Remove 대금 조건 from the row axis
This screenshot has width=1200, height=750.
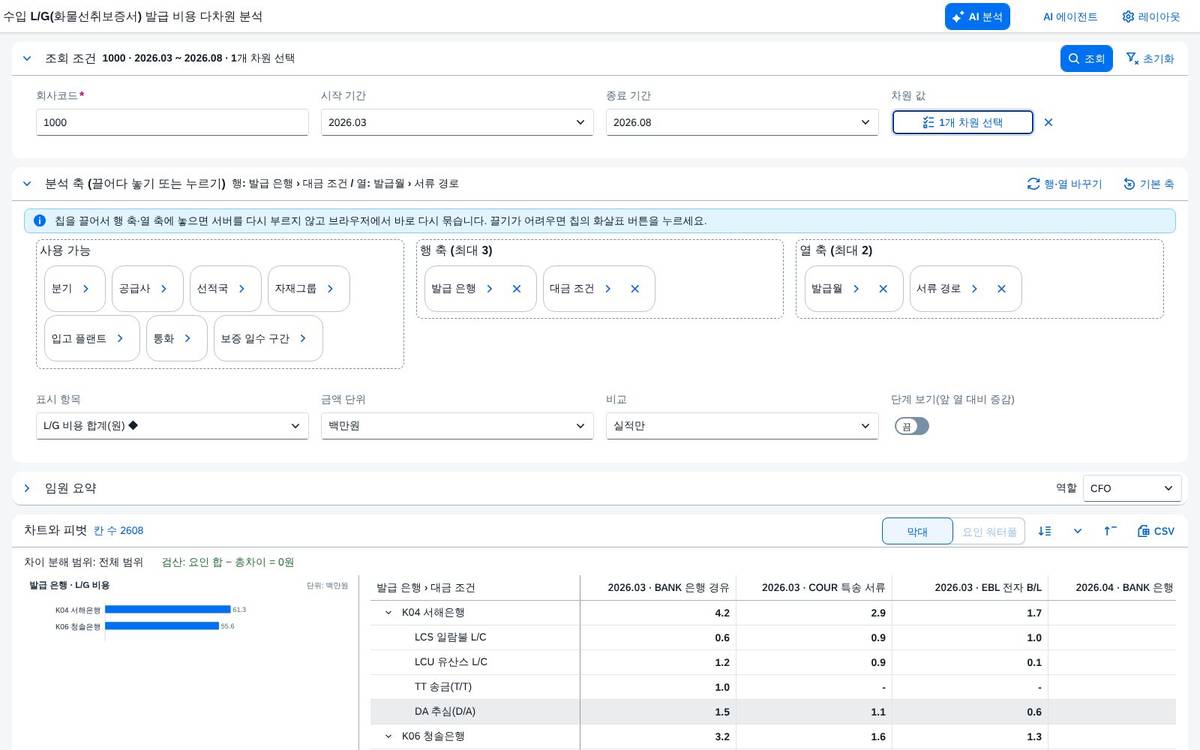(x=635, y=288)
